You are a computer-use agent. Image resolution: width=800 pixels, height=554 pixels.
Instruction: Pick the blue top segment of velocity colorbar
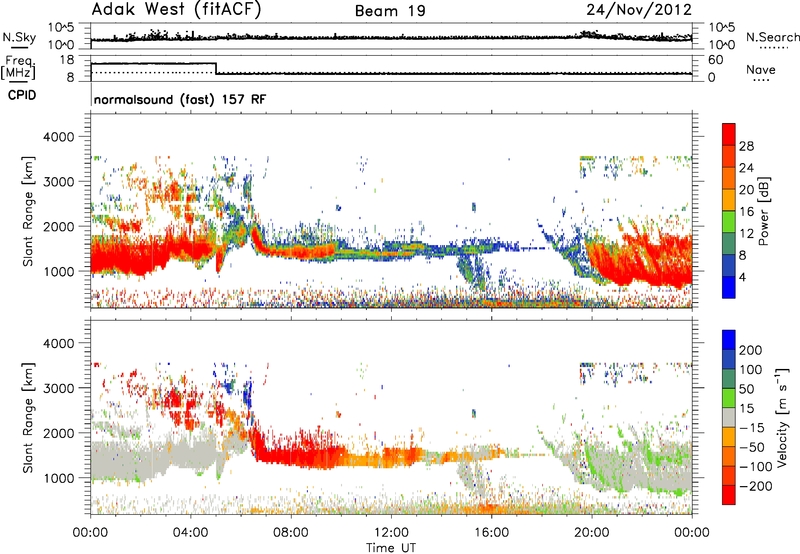(x=729, y=340)
